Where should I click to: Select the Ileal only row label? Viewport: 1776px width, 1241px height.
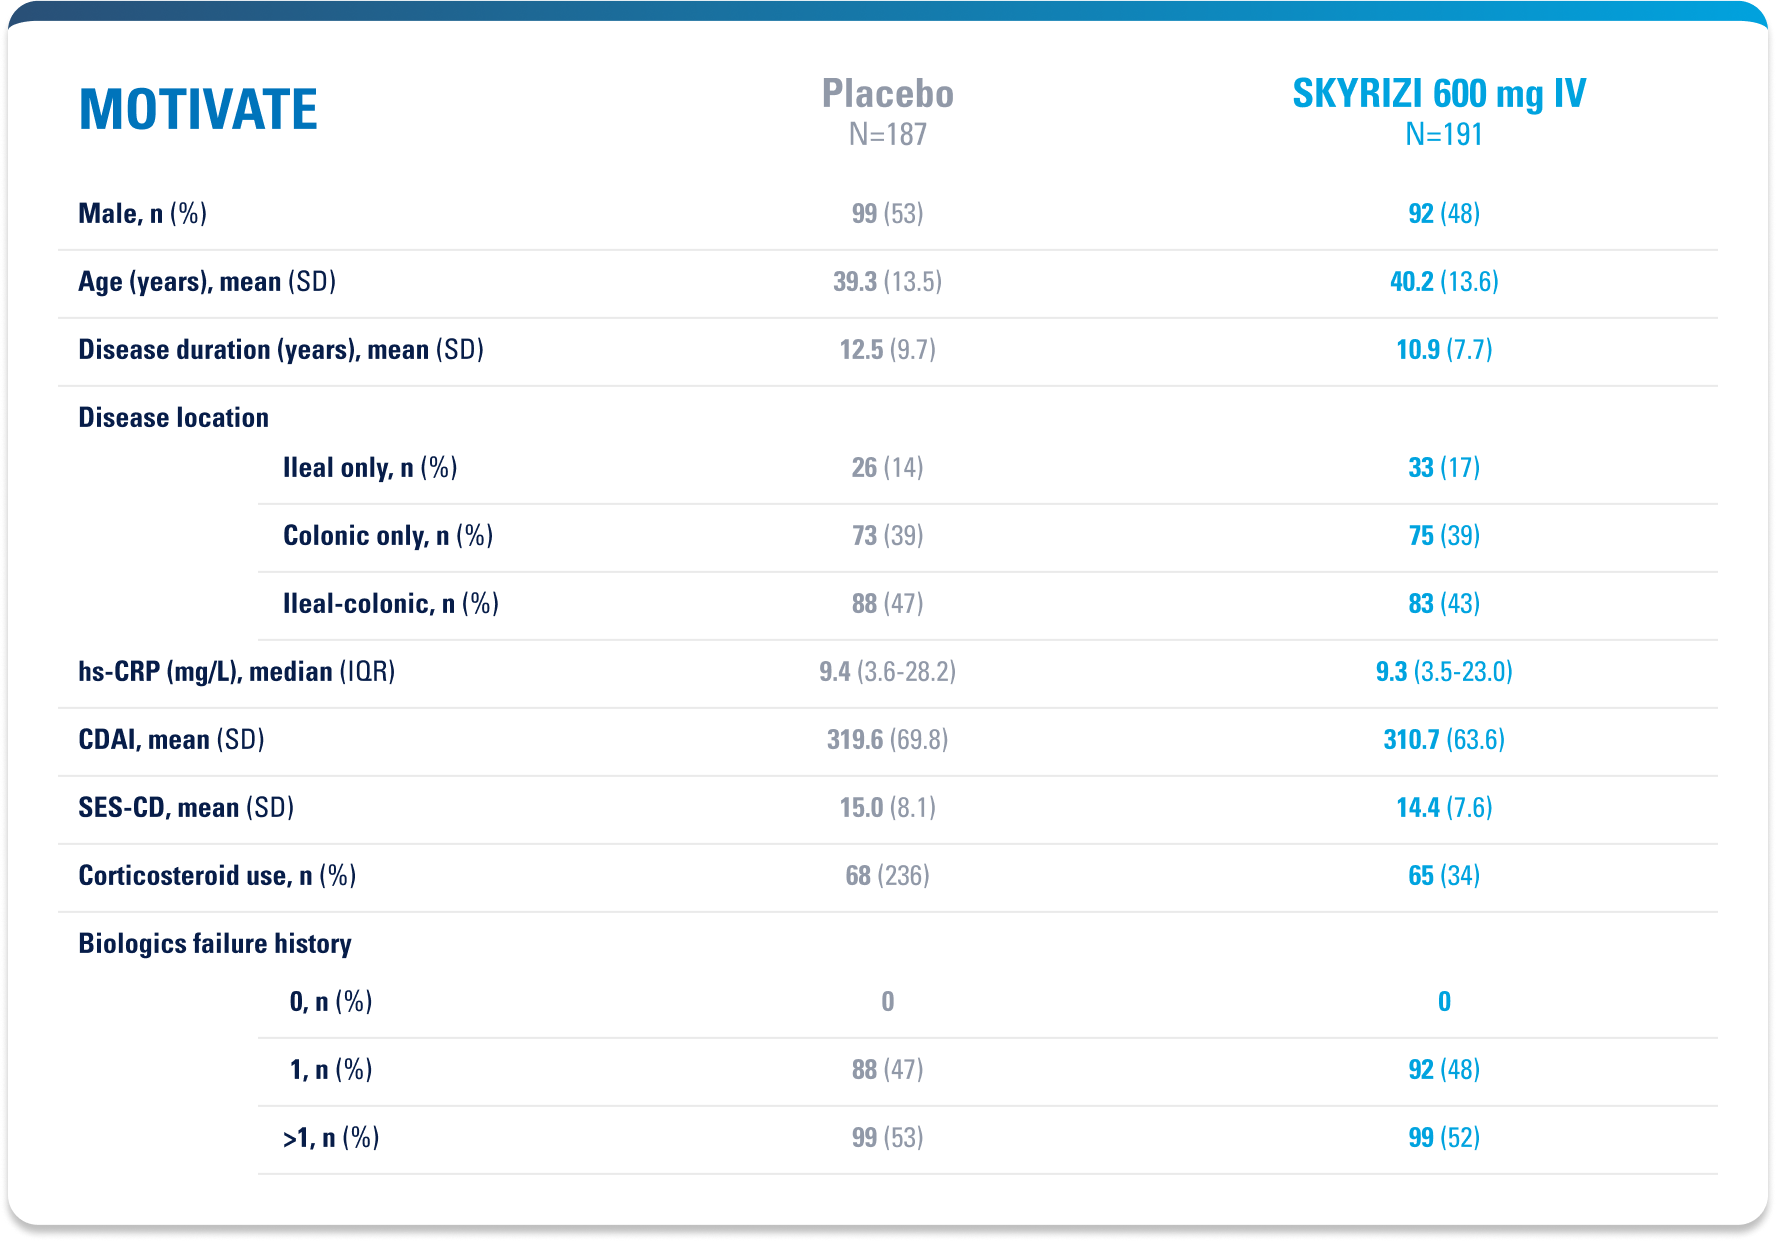point(370,468)
